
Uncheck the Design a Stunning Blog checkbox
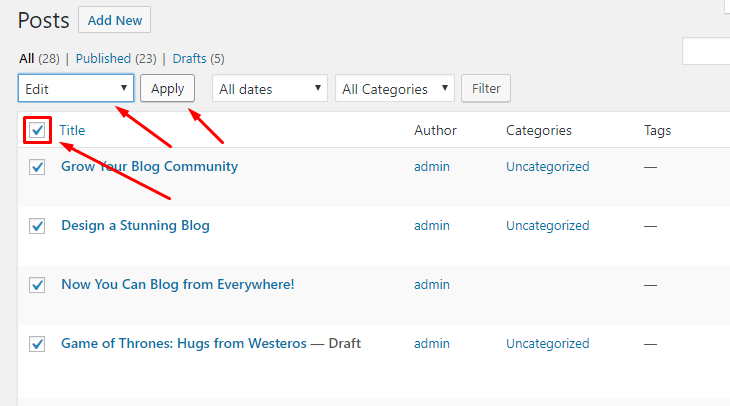(37, 226)
